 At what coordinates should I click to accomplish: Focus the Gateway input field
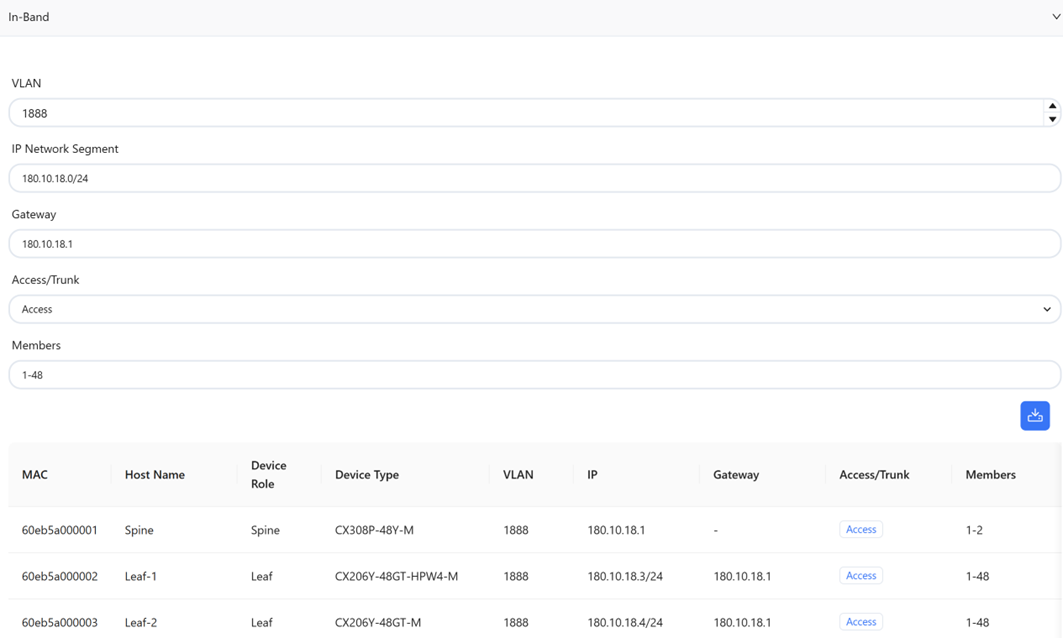534,244
